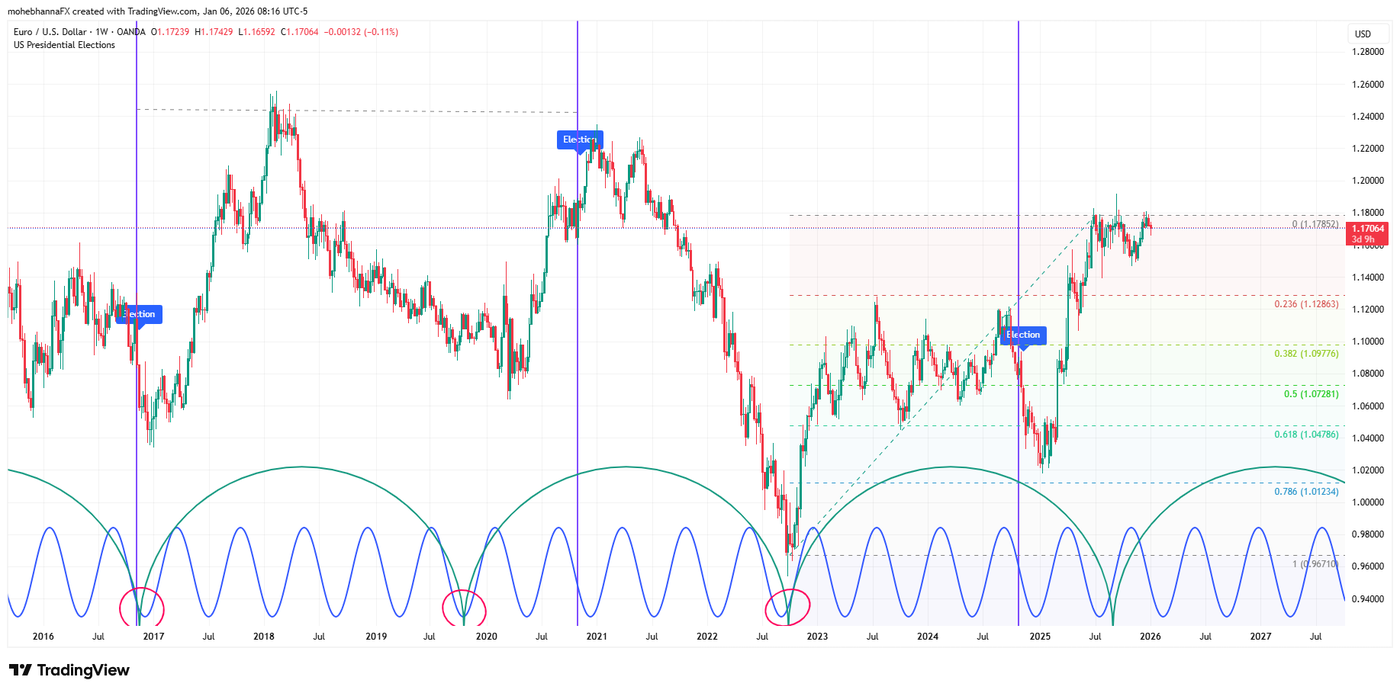The height and width of the screenshot is (693, 1400).
Task: Click the red -0.11% change value in the legend
Action: click(x=378, y=31)
